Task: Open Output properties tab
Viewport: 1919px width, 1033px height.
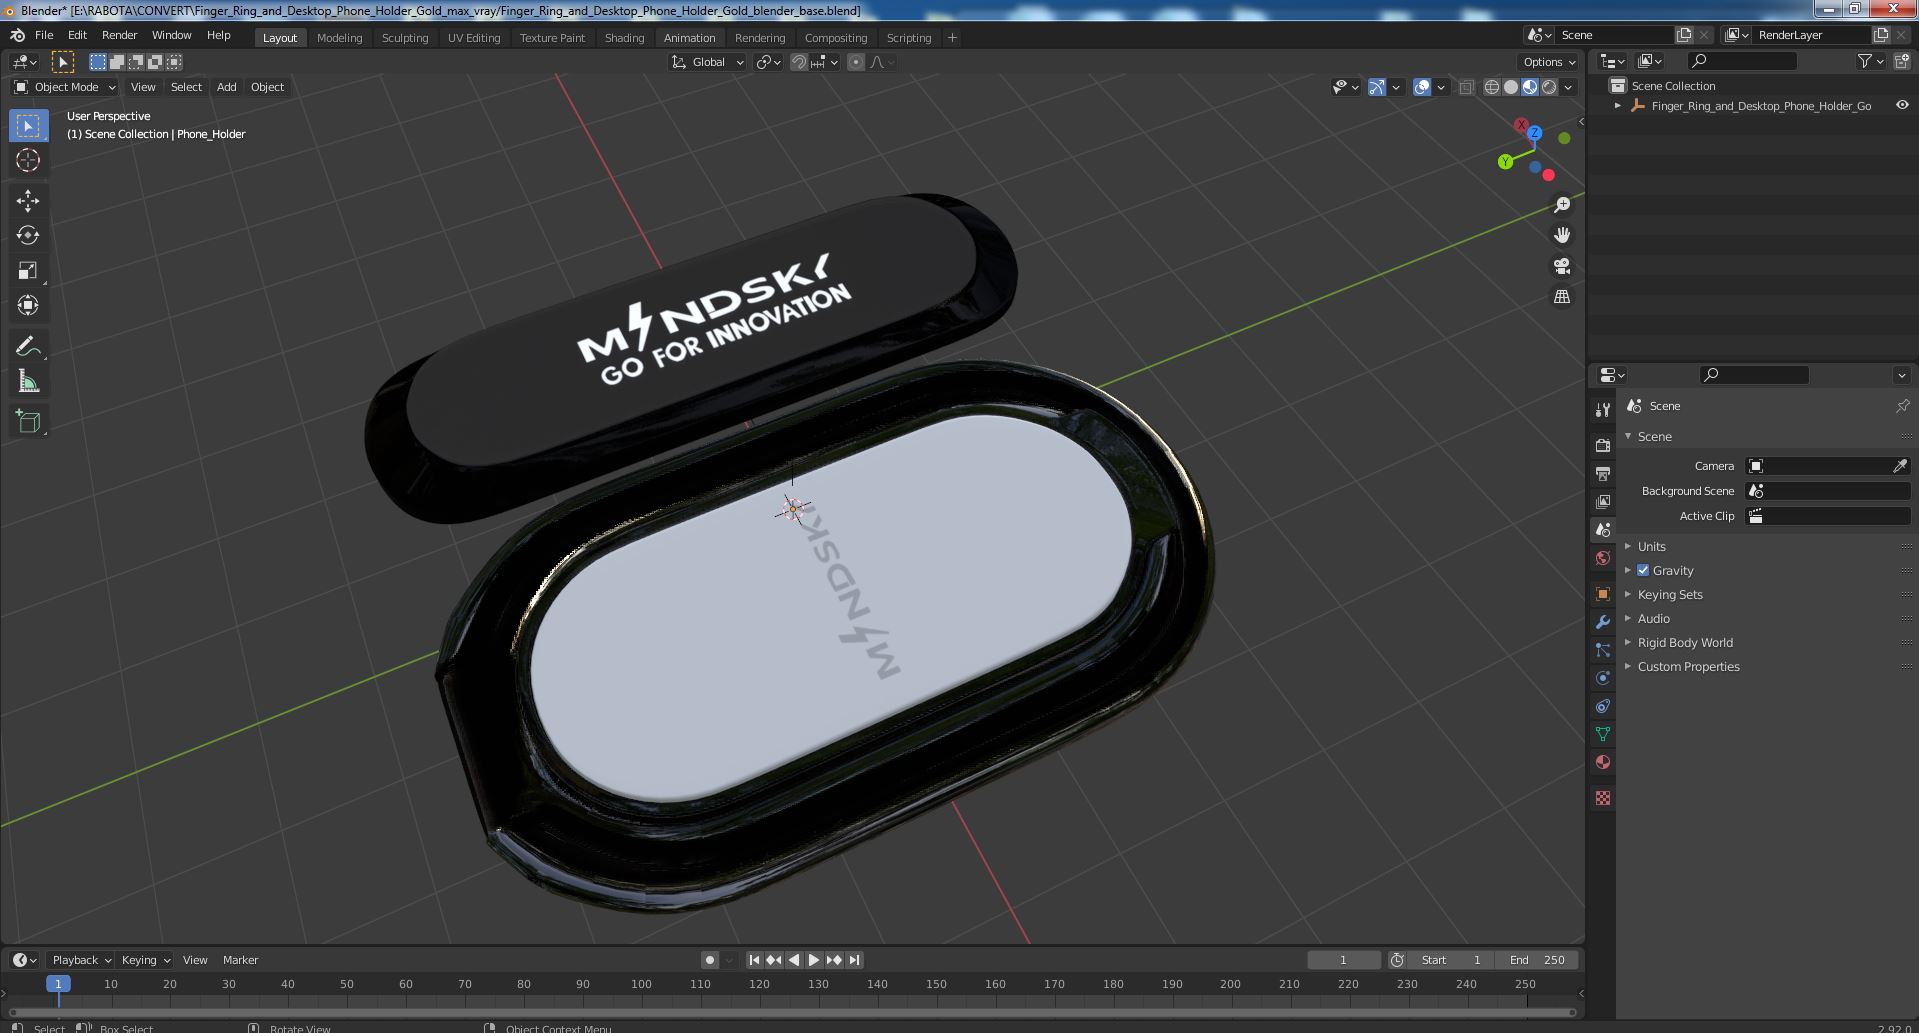Action: (x=1603, y=473)
